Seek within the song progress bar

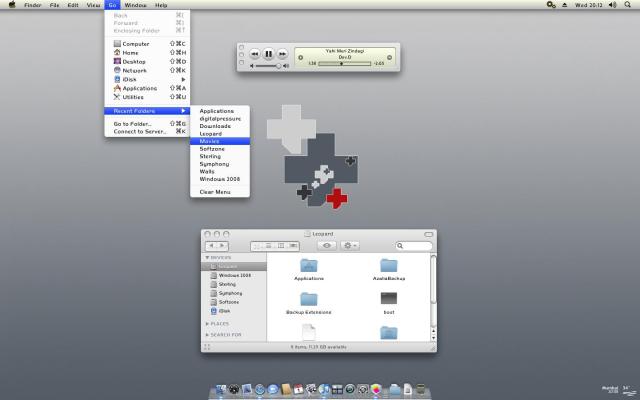point(344,64)
